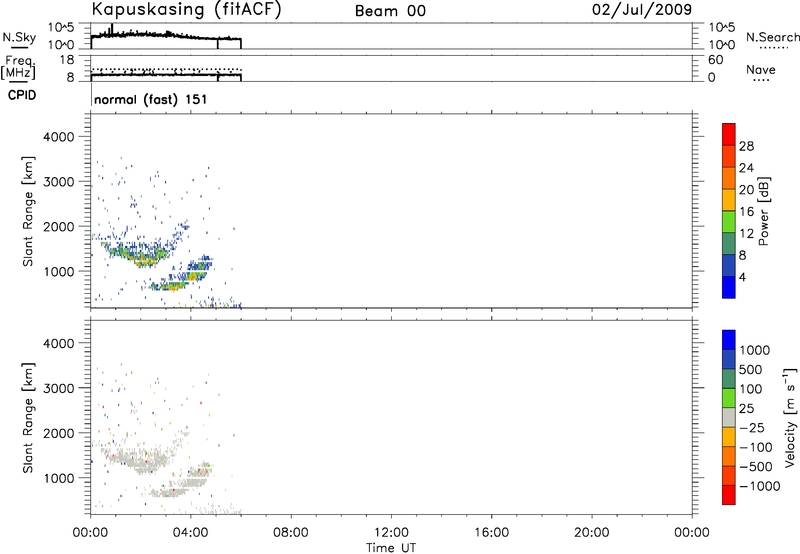Click the green segment of Velocity colorbar
Image resolution: width=800 pixels, height=554 pixels.
[x=729, y=398]
